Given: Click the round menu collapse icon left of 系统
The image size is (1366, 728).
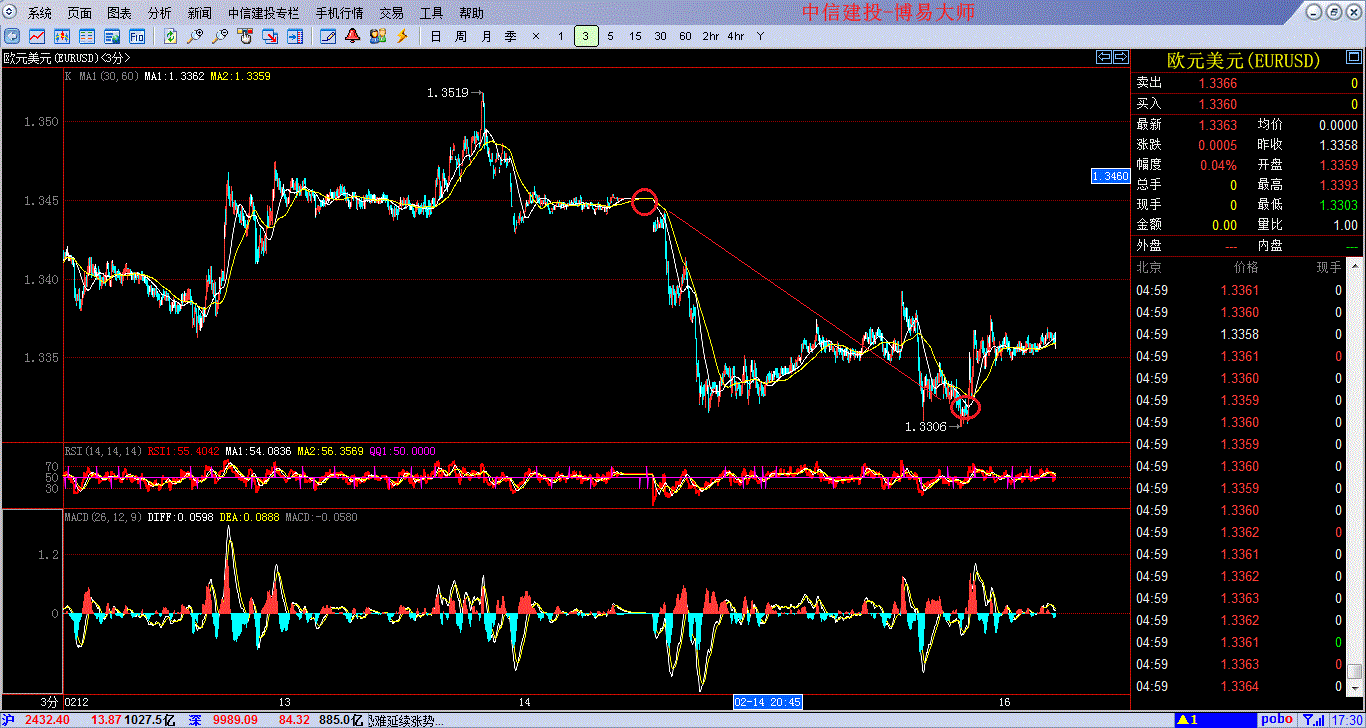Looking at the screenshot, I should 11,13.
